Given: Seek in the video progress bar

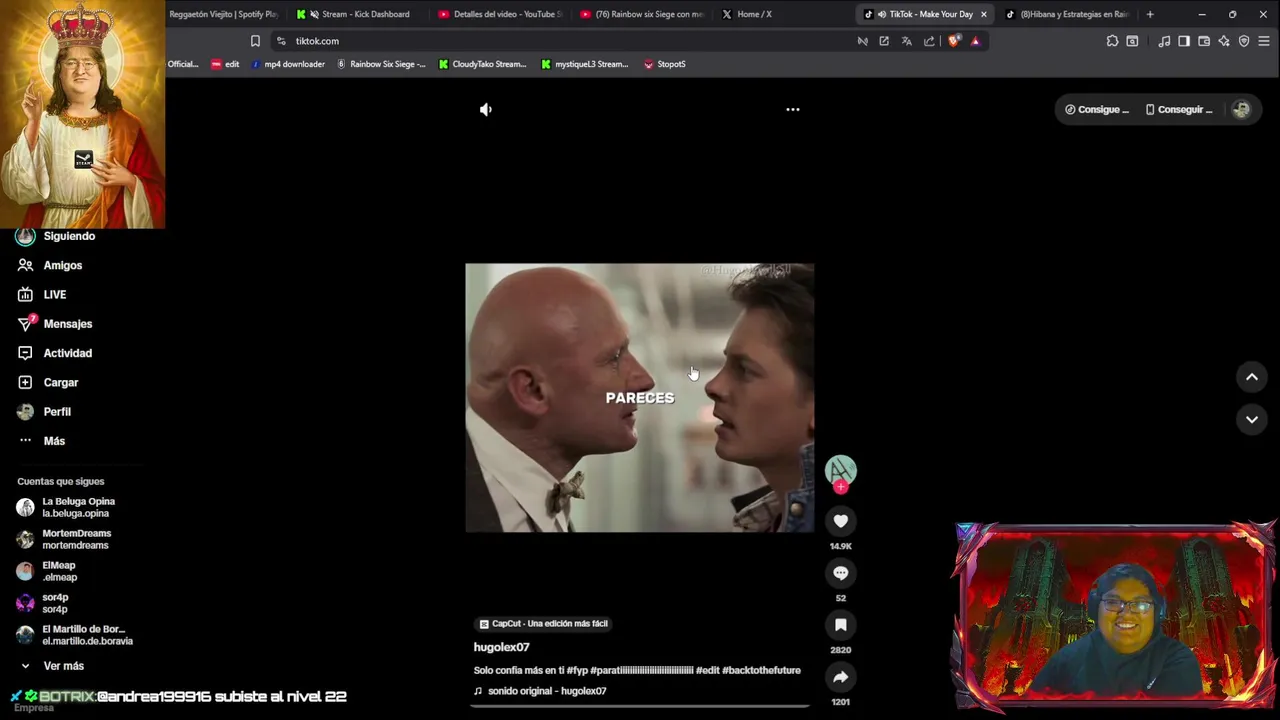Looking at the screenshot, I should [x=640, y=707].
